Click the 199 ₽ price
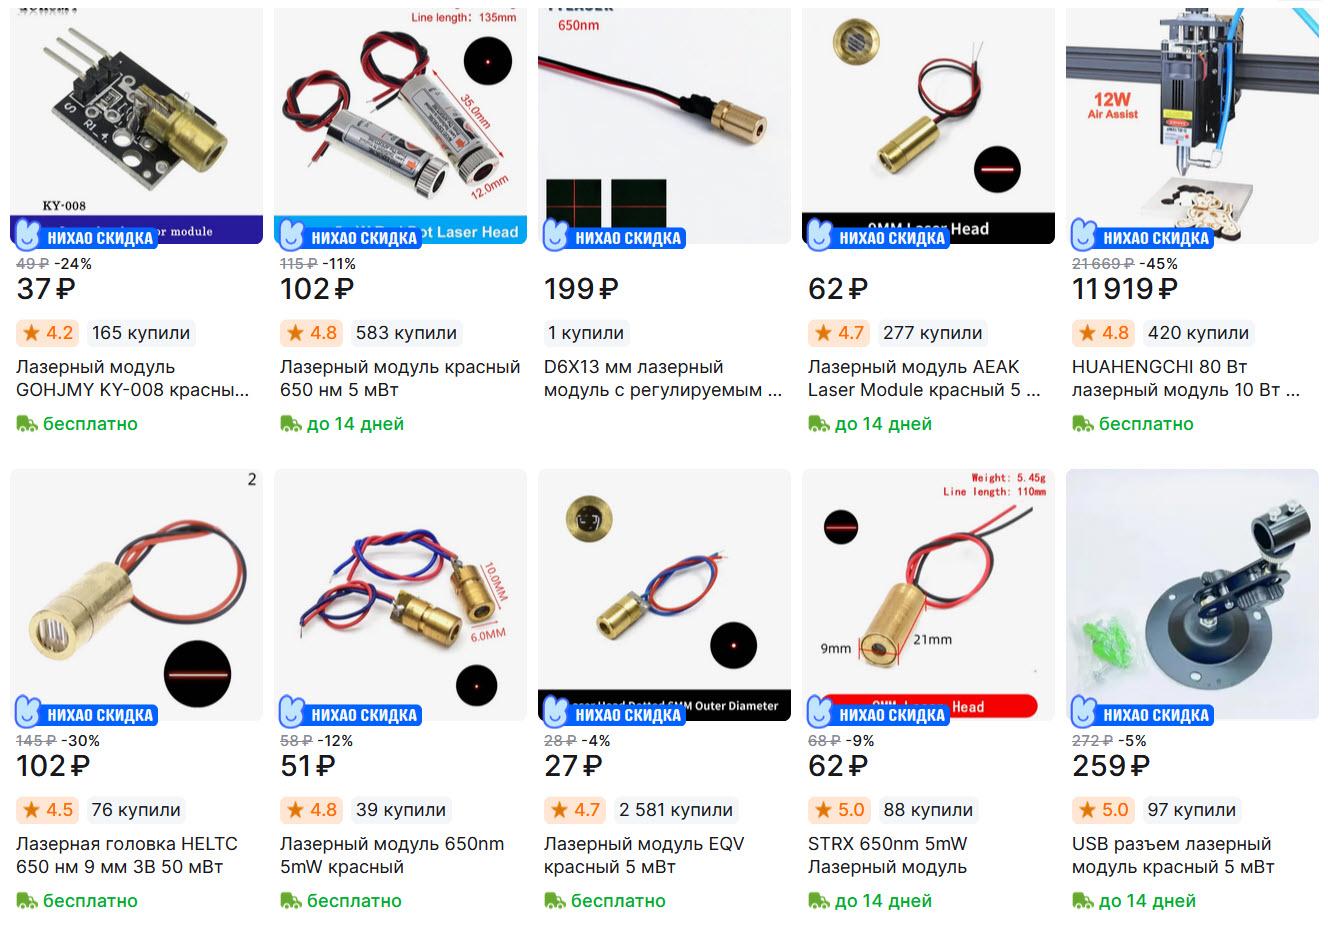 [x=581, y=289]
